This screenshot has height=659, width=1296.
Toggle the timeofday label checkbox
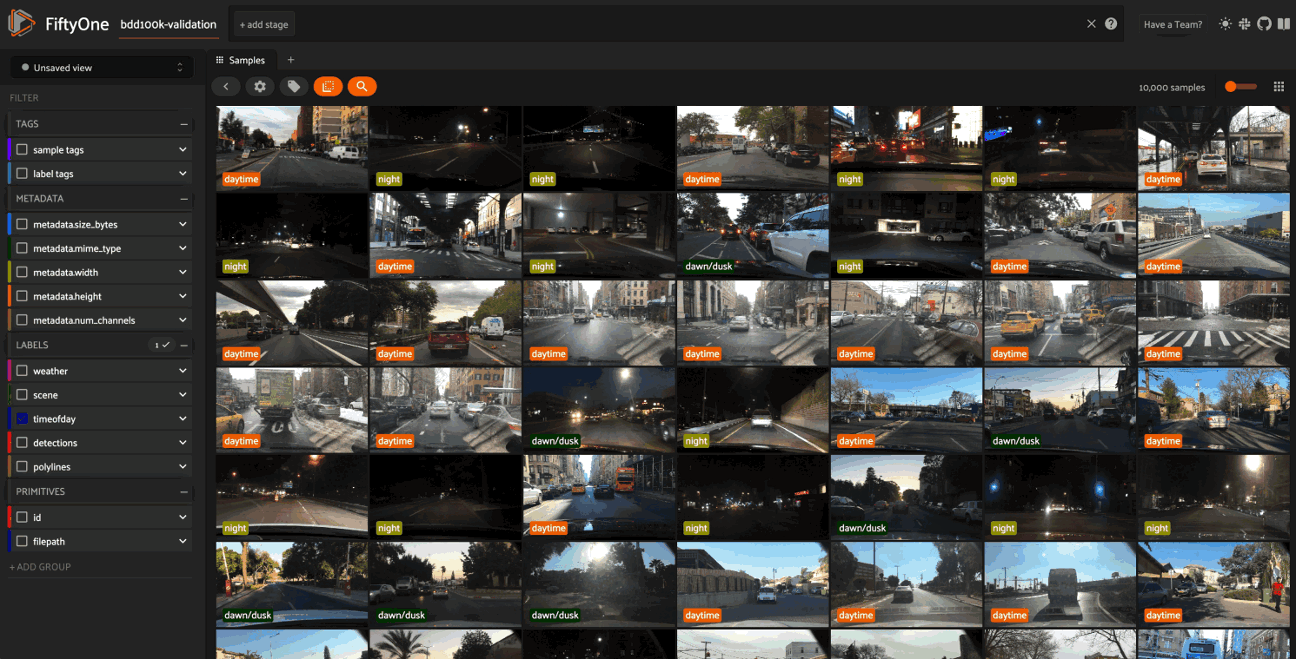tap(22, 419)
